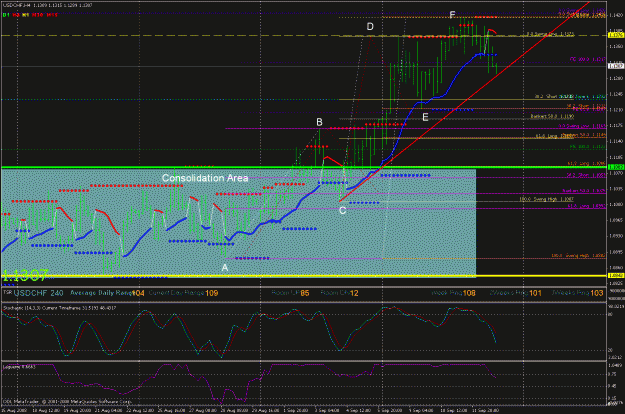The width and height of the screenshot is (625, 414).
Task: Click the Stochastic level 20 axis label
Action: coord(611,350)
